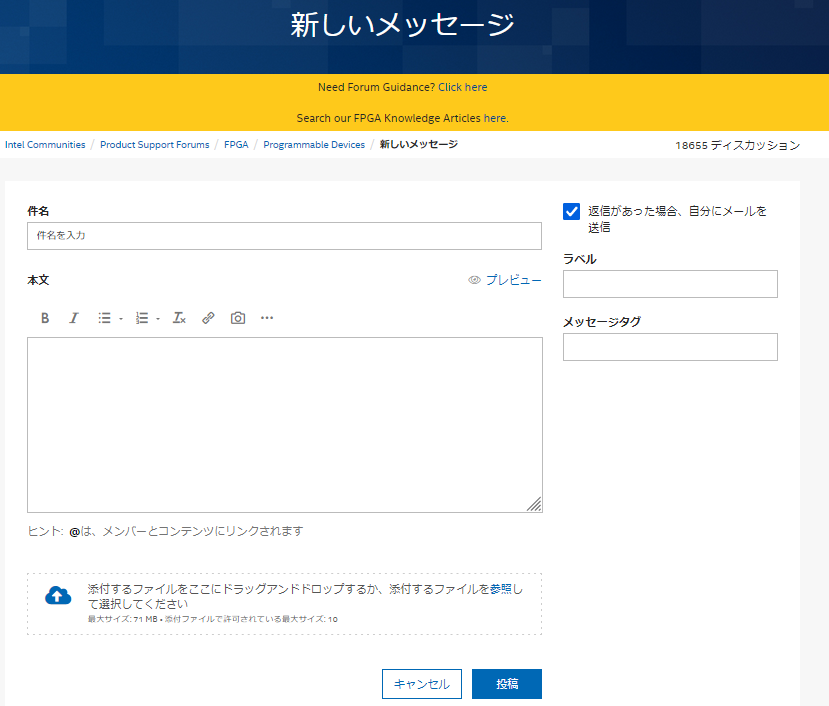Image resolution: width=829 pixels, height=706 pixels.
Task: Click the body editor resize handle
Action: (x=535, y=505)
